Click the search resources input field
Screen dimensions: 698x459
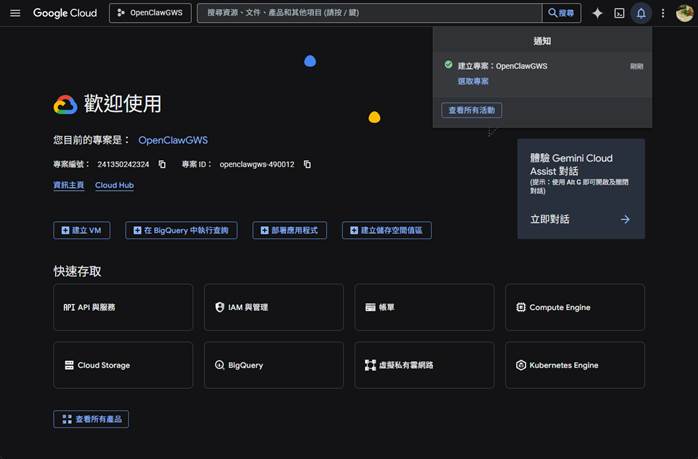(370, 13)
